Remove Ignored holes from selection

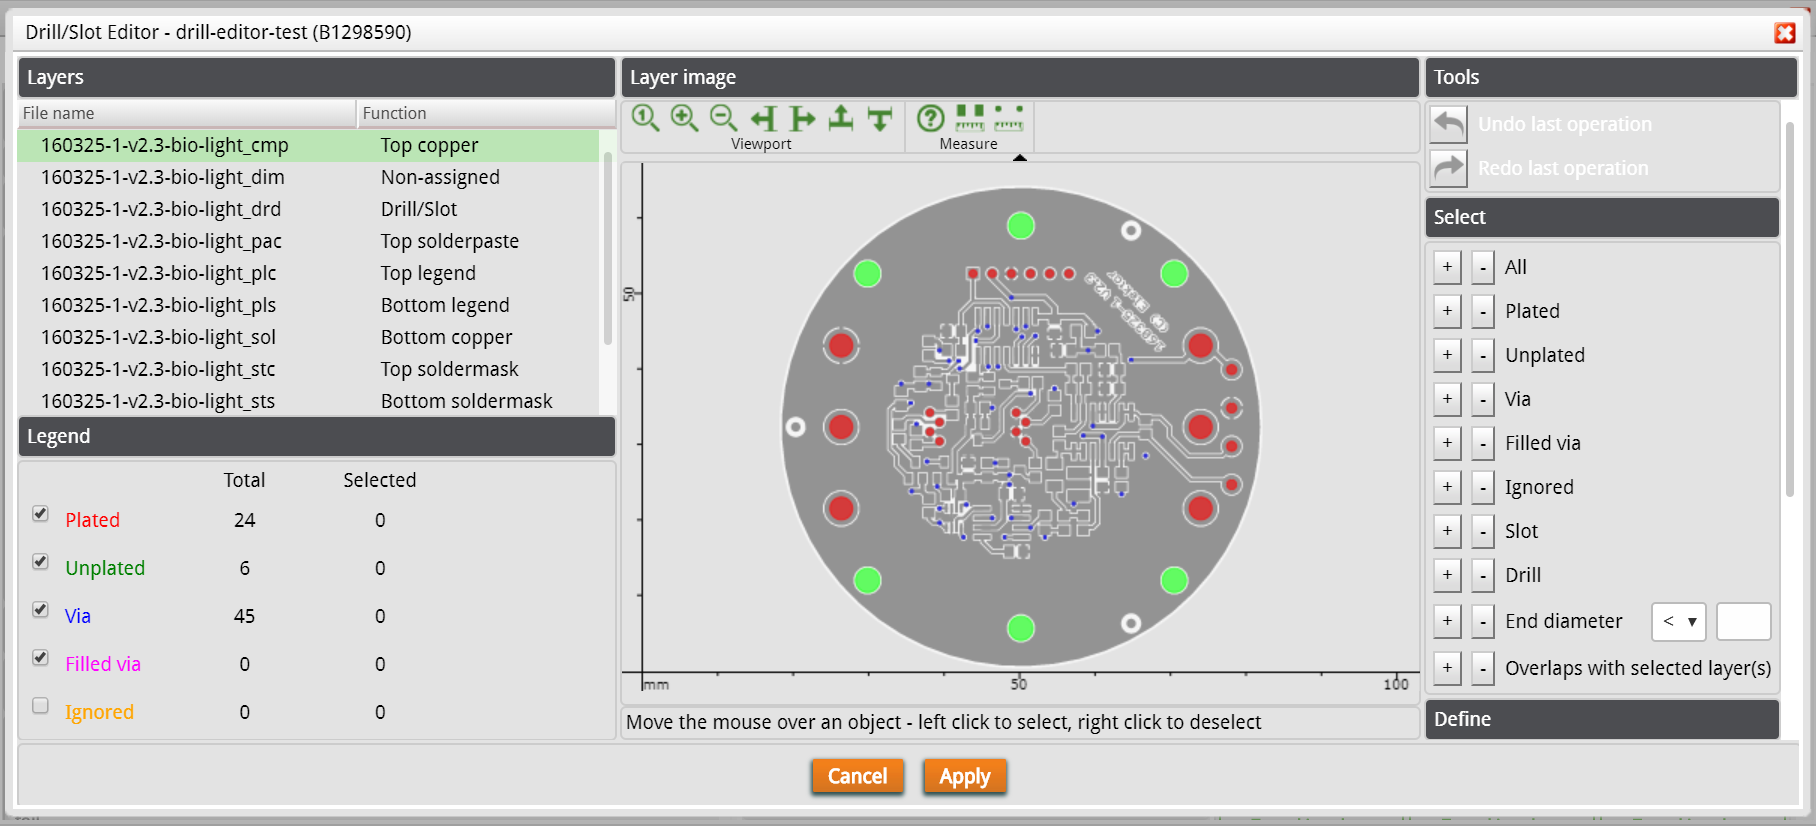1483,487
